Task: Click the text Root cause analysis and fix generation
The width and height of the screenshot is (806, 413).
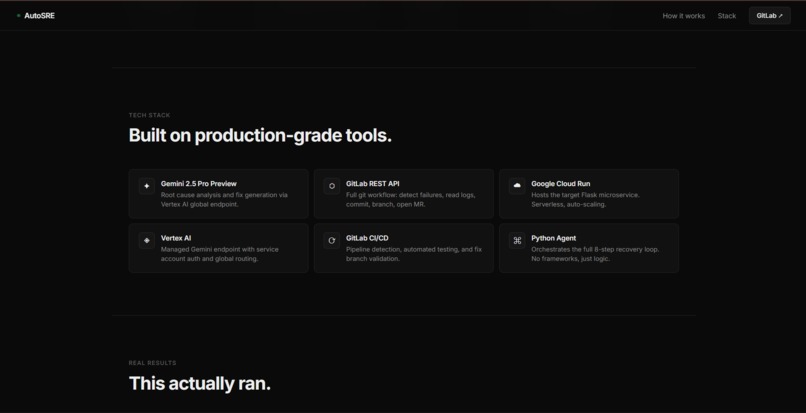Action: pyautogui.click(x=218, y=195)
